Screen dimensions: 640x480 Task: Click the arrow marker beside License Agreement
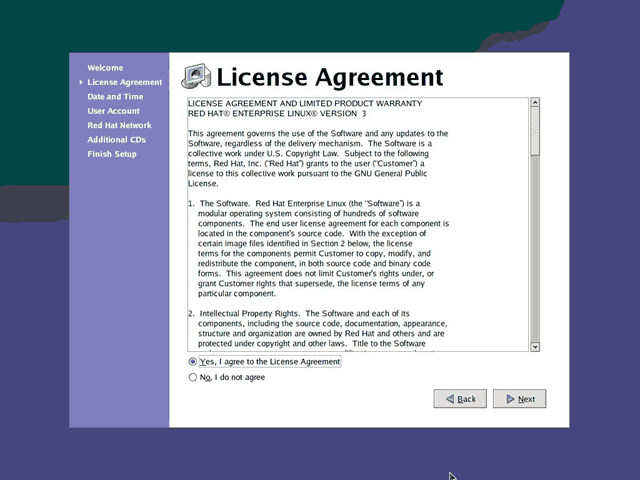[81, 82]
